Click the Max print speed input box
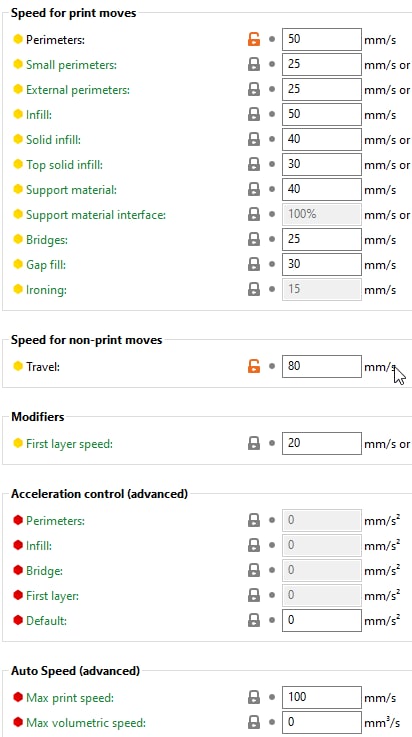 (322, 698)
